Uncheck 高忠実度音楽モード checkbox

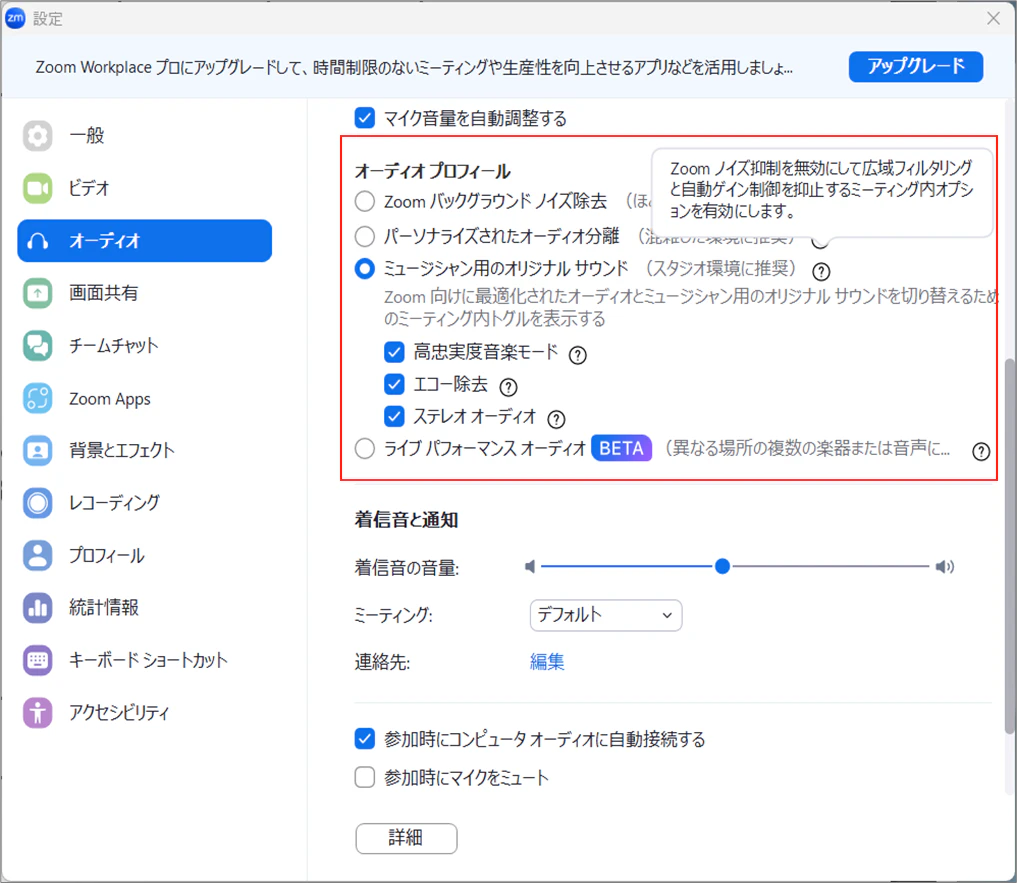pyautogui.click(x=394, y=352)
